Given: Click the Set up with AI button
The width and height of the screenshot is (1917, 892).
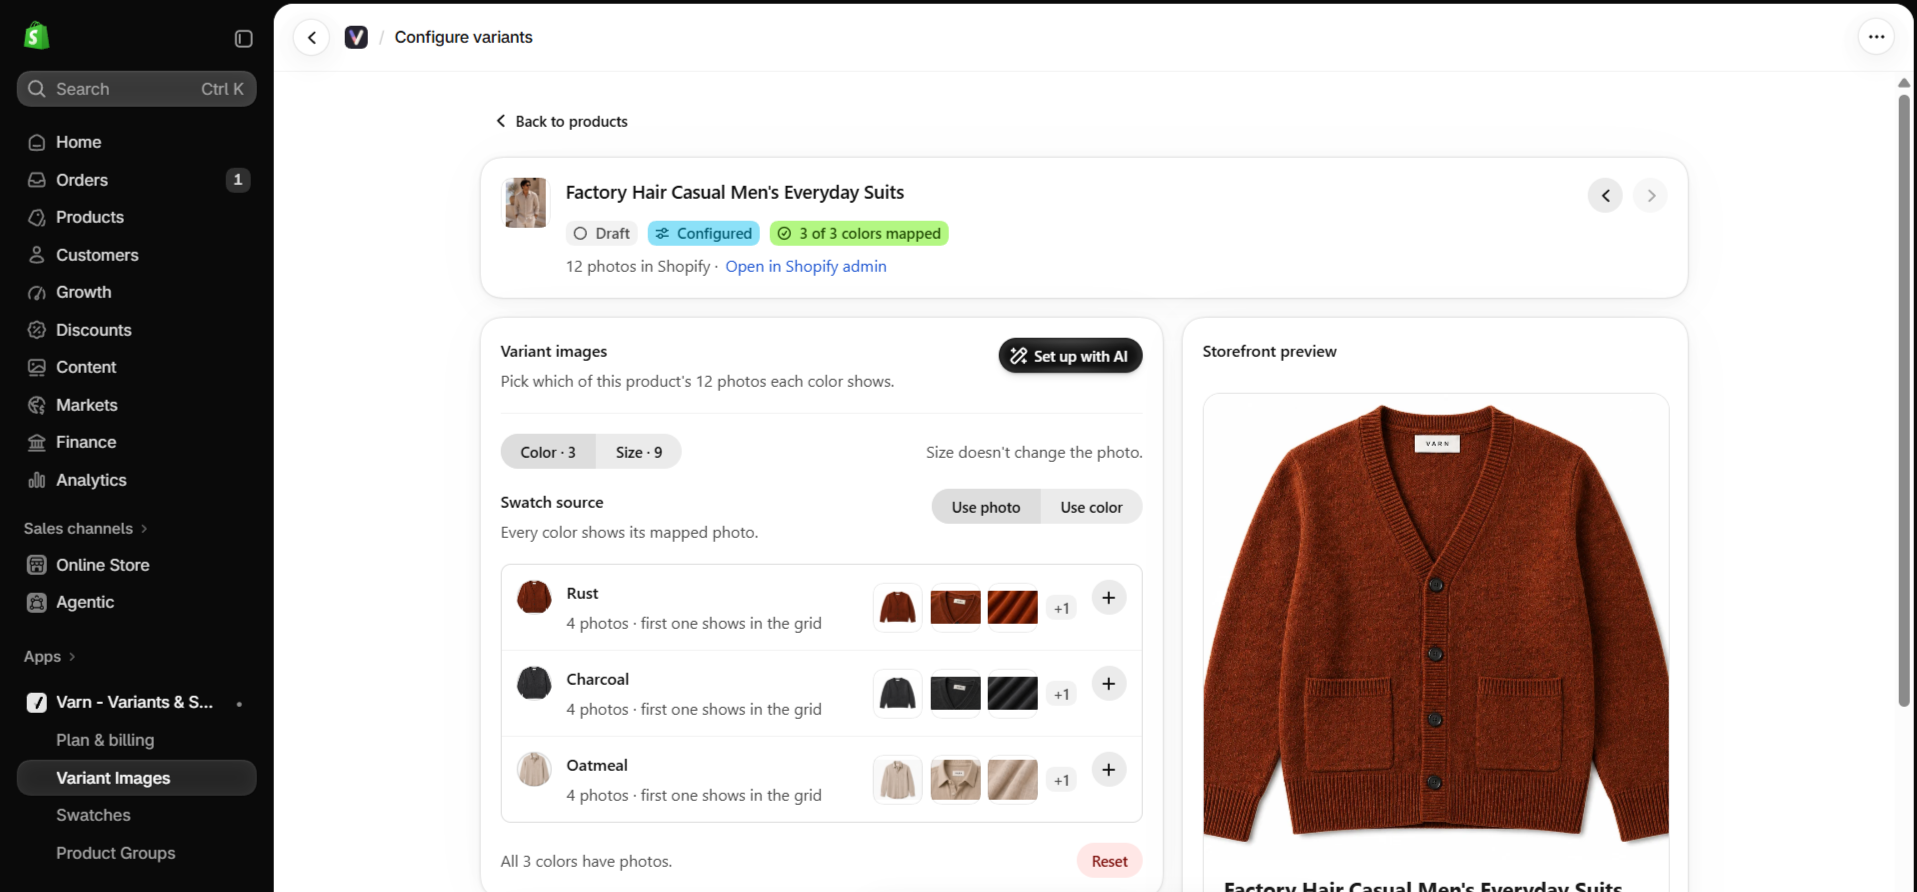Looking at the screenshot, I should [1070, 356].
